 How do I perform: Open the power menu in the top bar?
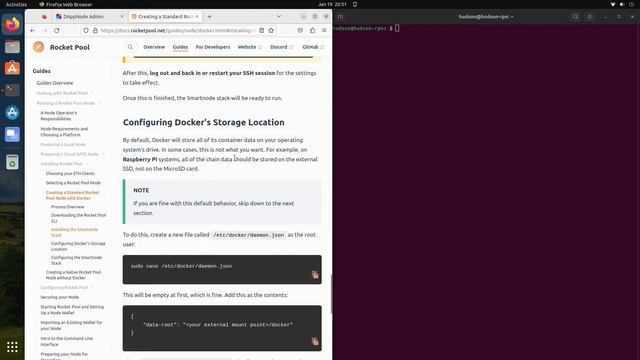pos(631,4)
